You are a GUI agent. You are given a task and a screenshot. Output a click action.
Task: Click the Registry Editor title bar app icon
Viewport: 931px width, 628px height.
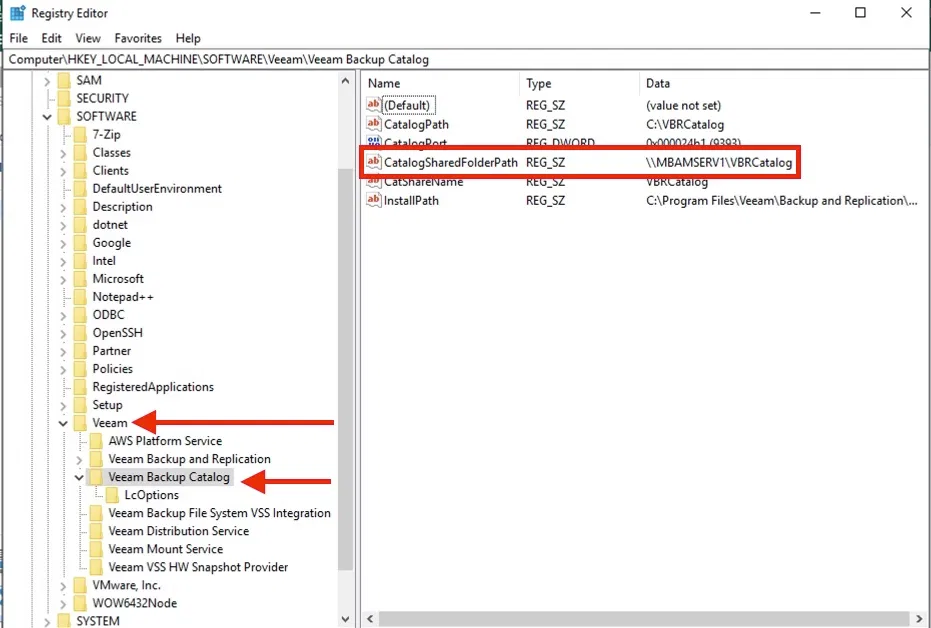(18, 12)
